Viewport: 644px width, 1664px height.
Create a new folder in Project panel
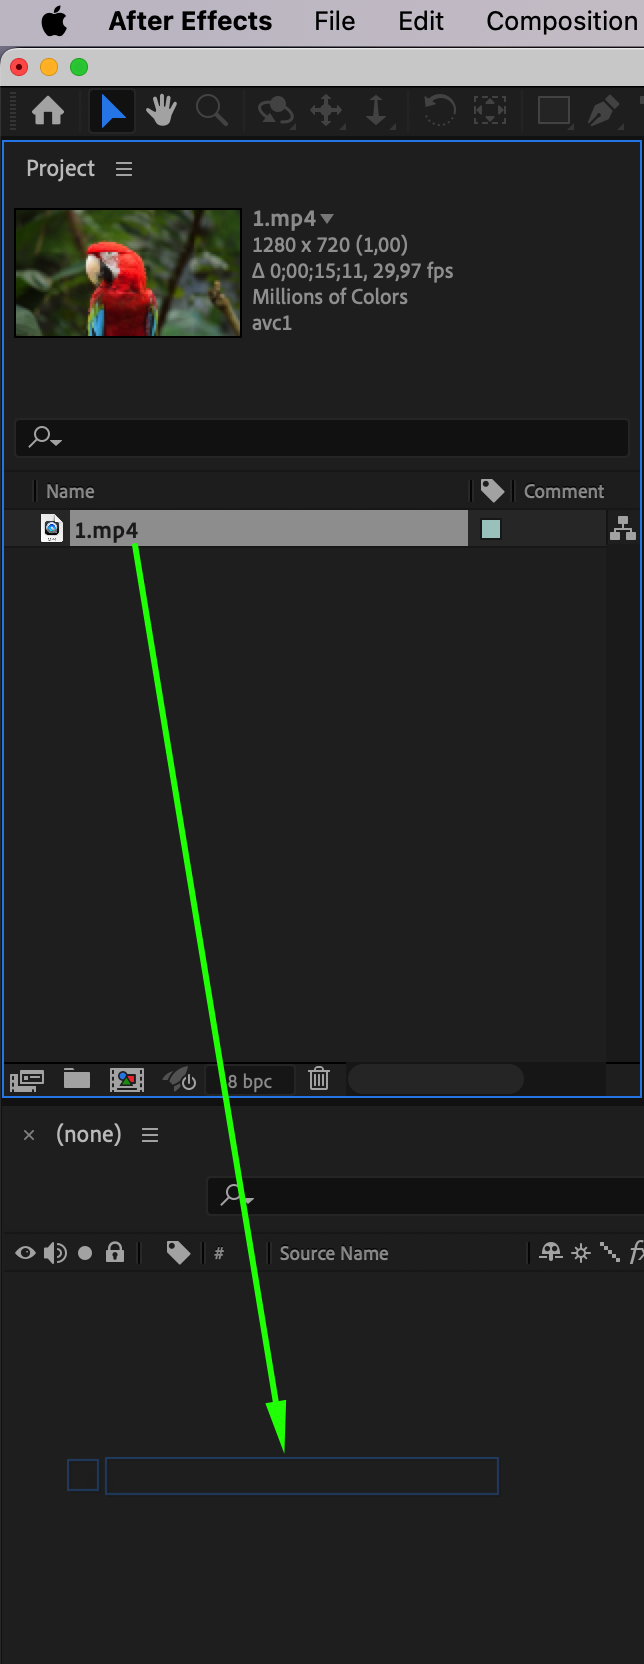[77, 1079]
